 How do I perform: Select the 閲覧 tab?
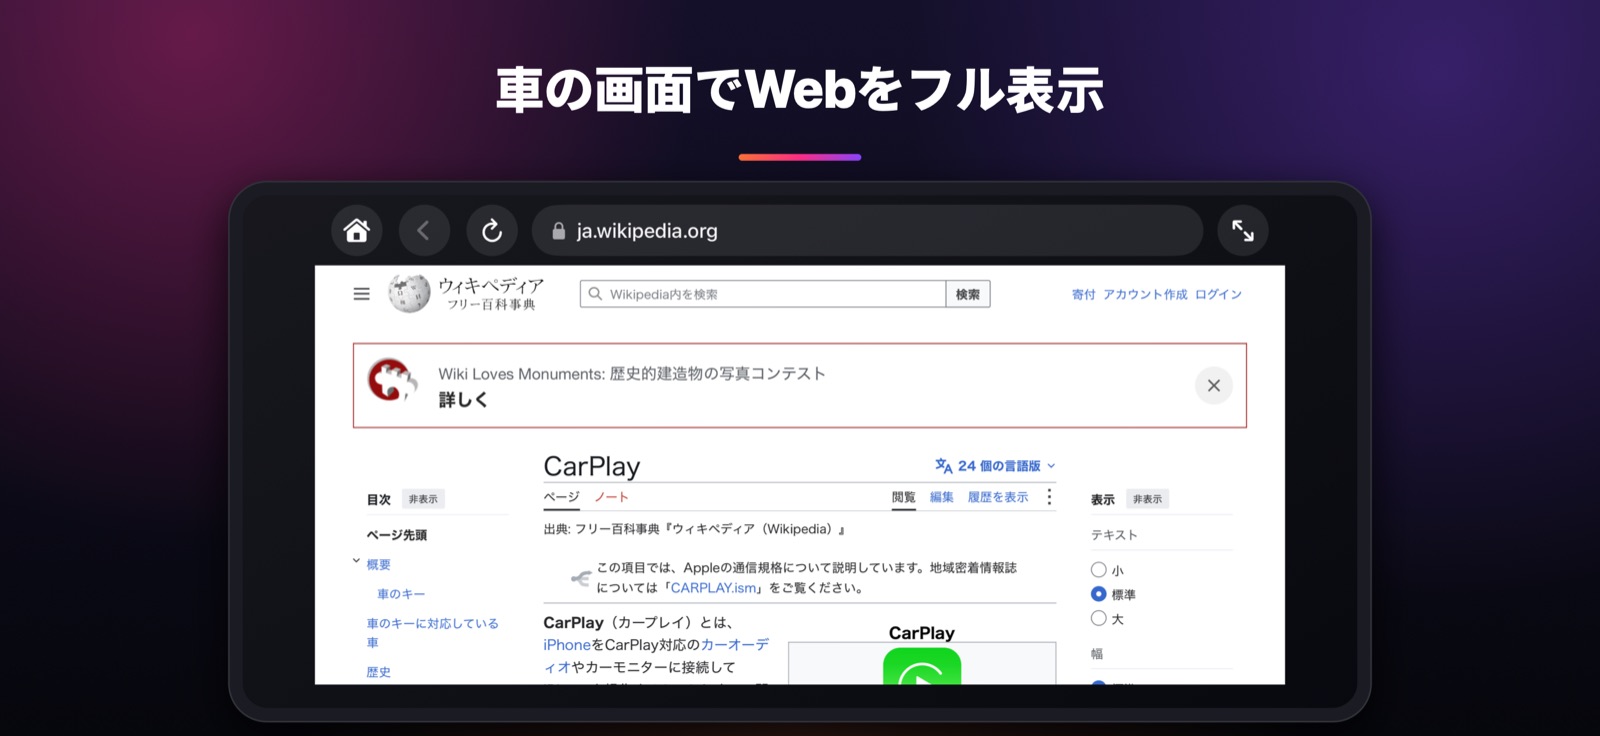[904, 497]
